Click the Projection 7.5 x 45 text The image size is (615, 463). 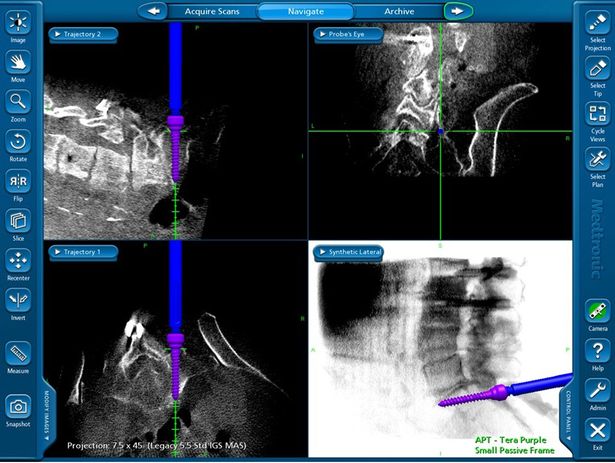click(156, 445)
